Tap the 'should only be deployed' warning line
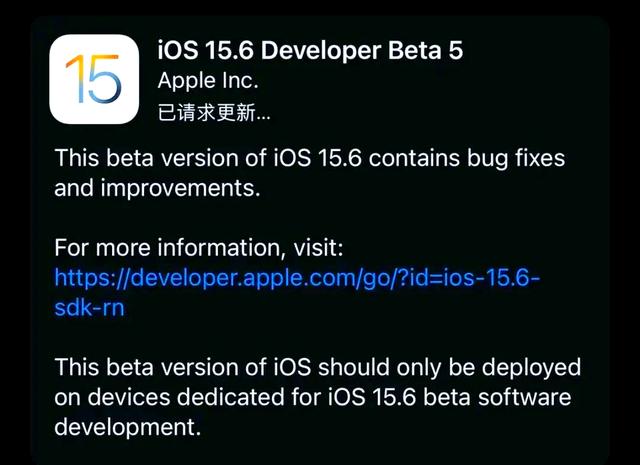 318,367
